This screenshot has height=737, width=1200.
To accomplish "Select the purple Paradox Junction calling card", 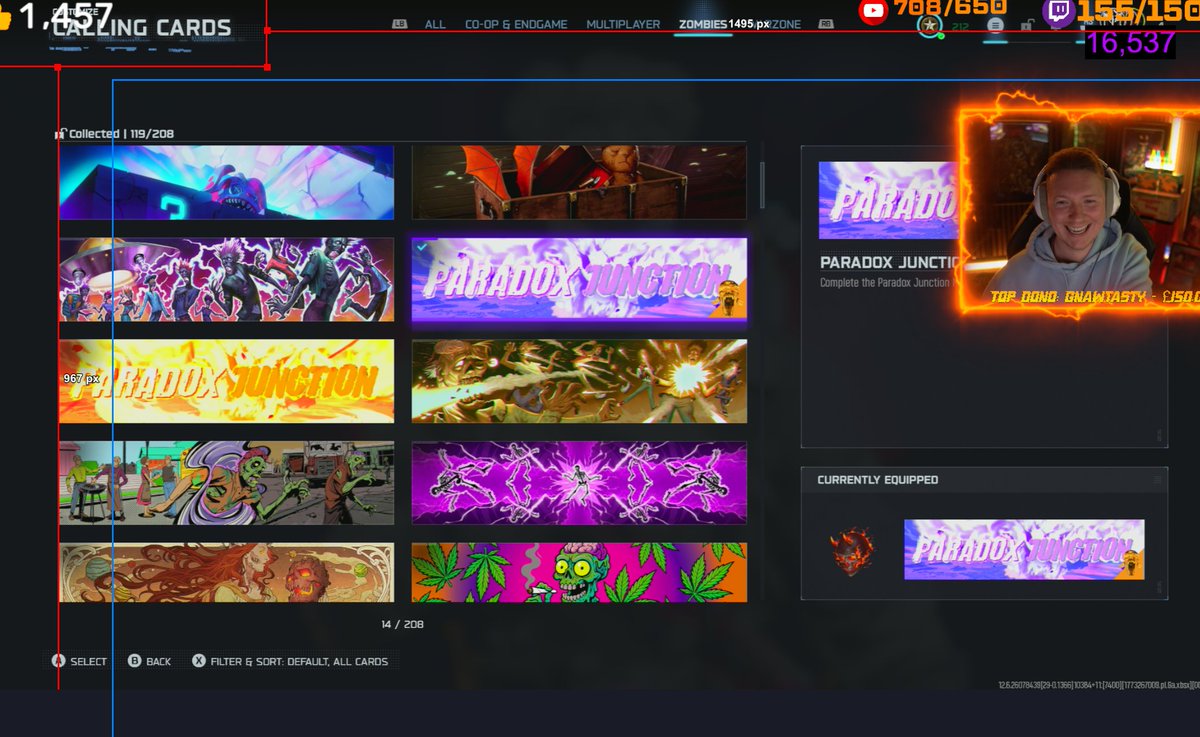I will (x=579, y=279).
